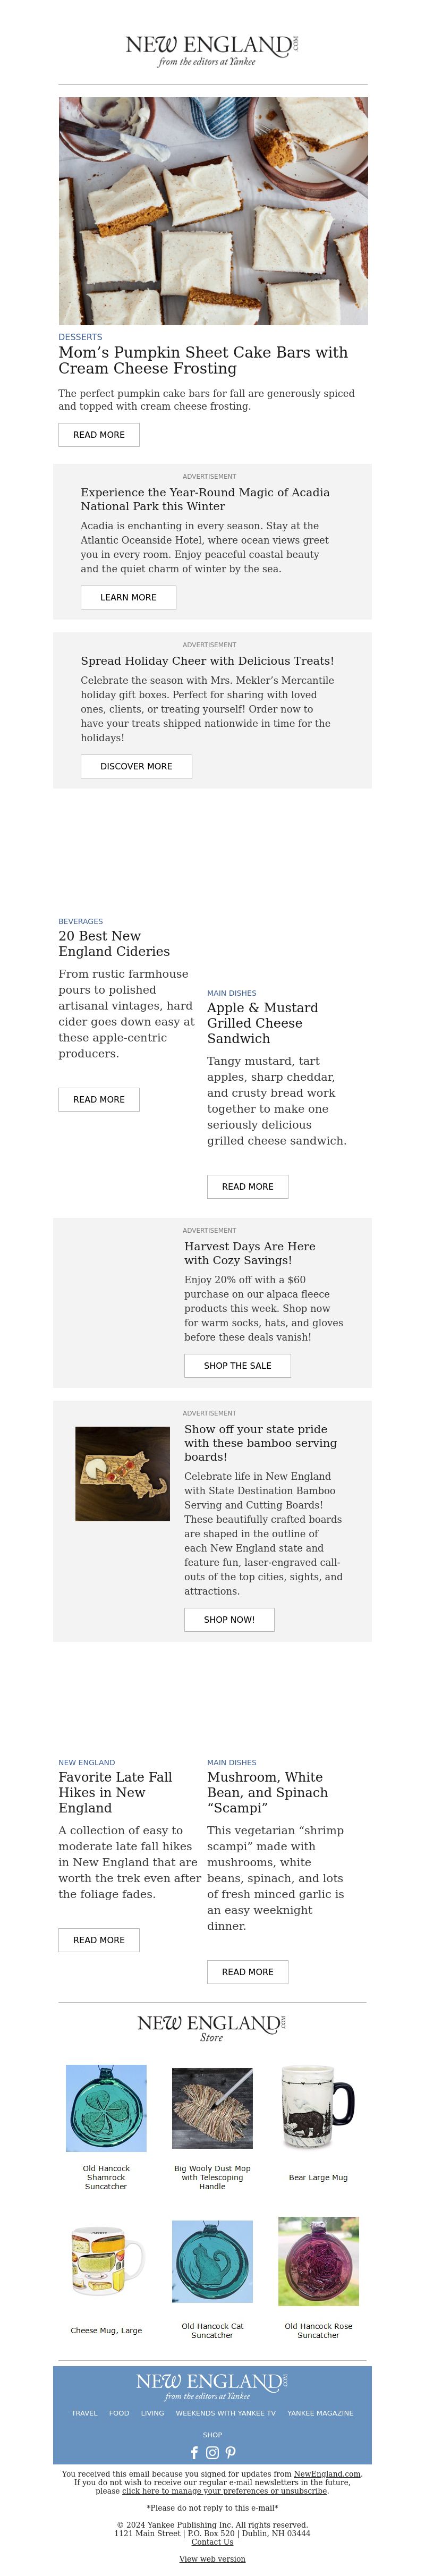425x2576 pixels.
Task: Click Shop Now! for the bamboo serving boards
Action: [x=229, y=1619]
